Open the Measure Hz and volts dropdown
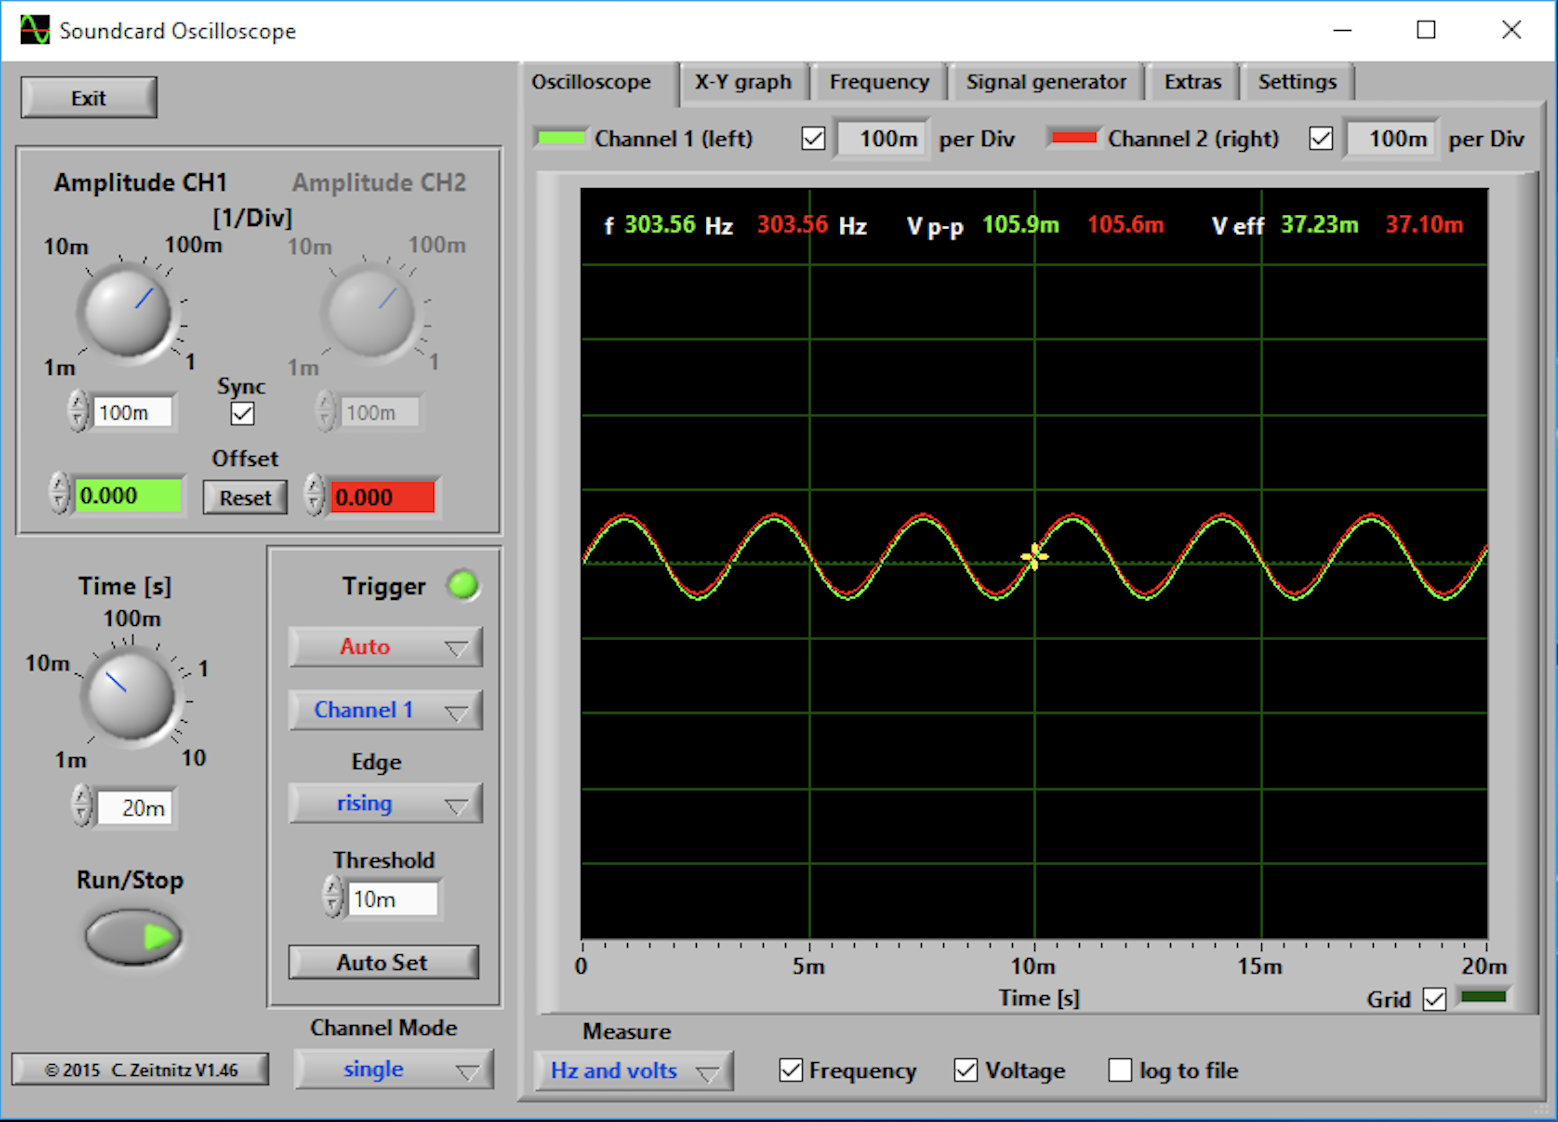The height and width of the screenshot is (1122, 1558). [633, 1071]
